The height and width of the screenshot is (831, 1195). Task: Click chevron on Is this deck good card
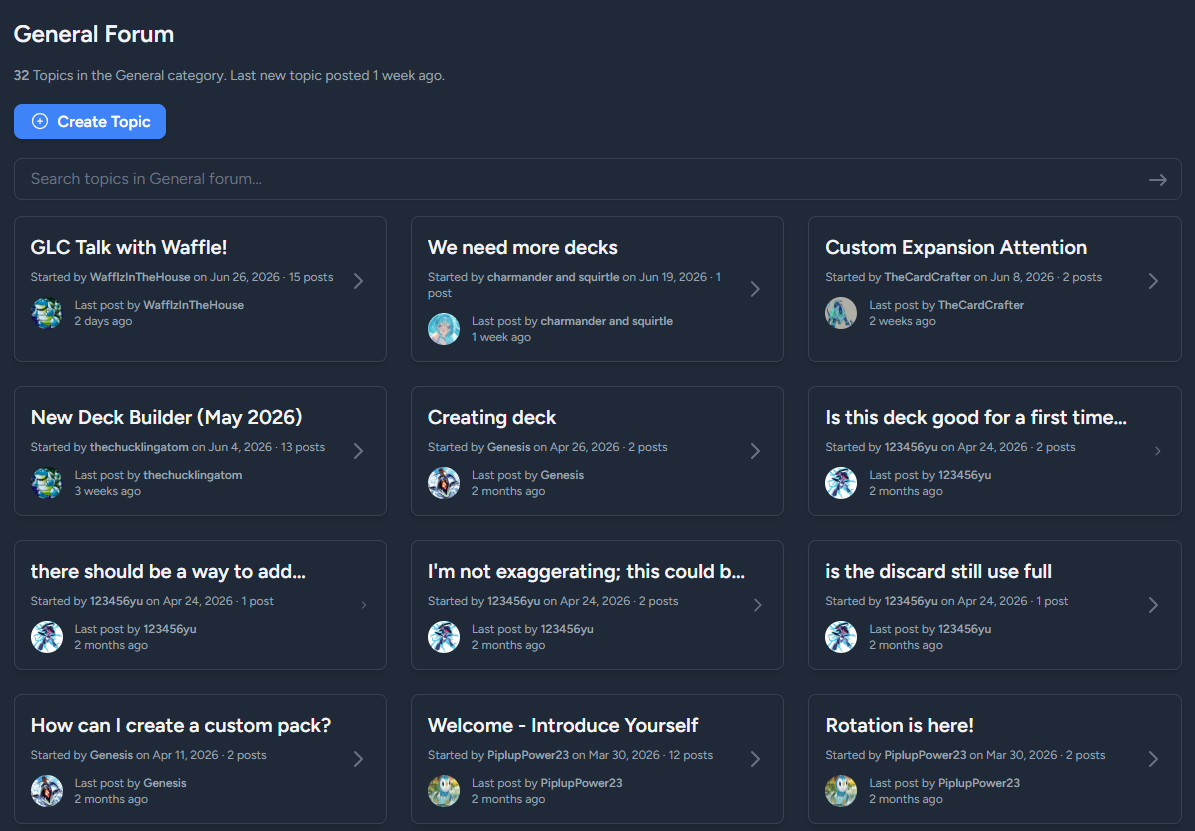coord(1158,451)
